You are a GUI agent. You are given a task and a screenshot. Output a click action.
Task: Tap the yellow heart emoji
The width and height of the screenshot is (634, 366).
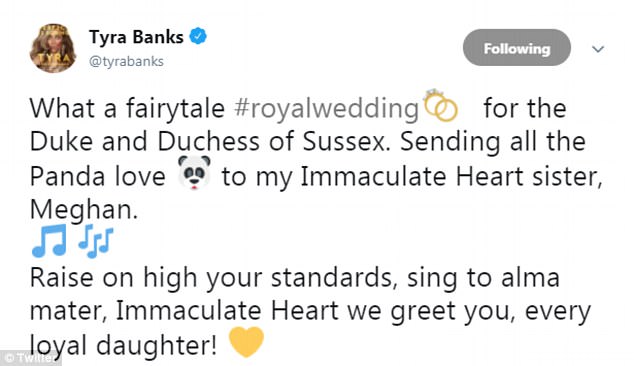coord(246,342)
